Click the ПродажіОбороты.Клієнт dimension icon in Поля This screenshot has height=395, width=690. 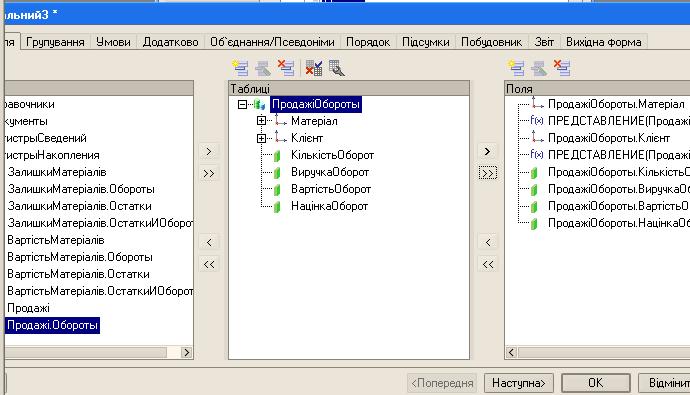537,137
